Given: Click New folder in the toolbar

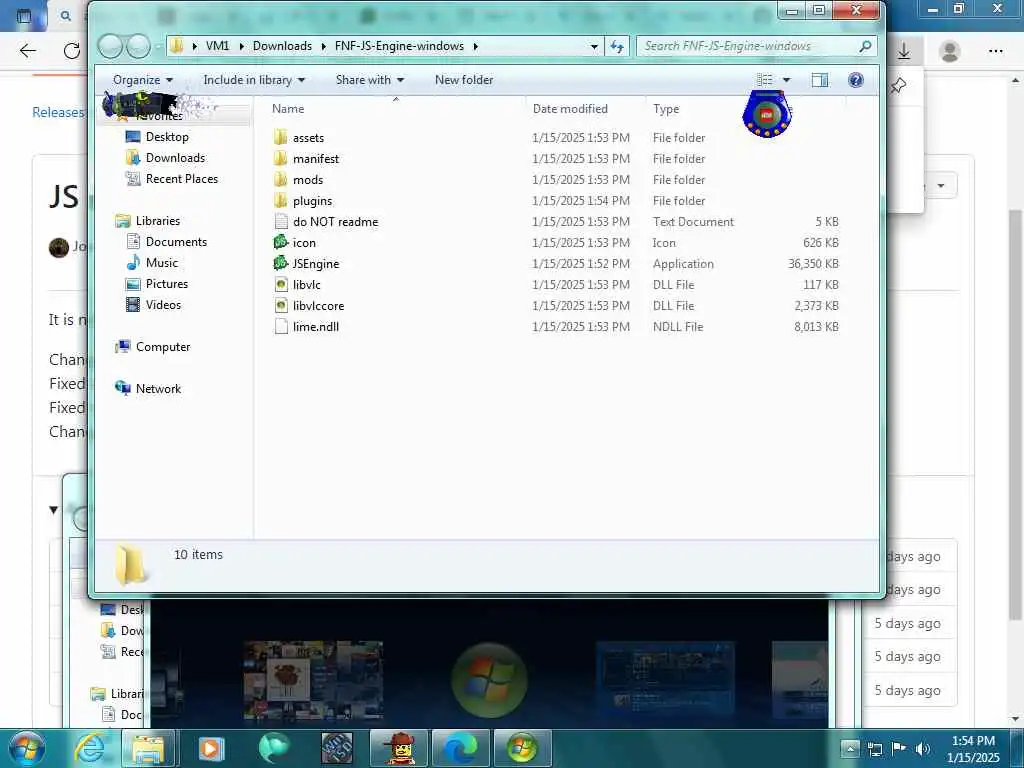Looking at the screenshot, I should [464, 80].
